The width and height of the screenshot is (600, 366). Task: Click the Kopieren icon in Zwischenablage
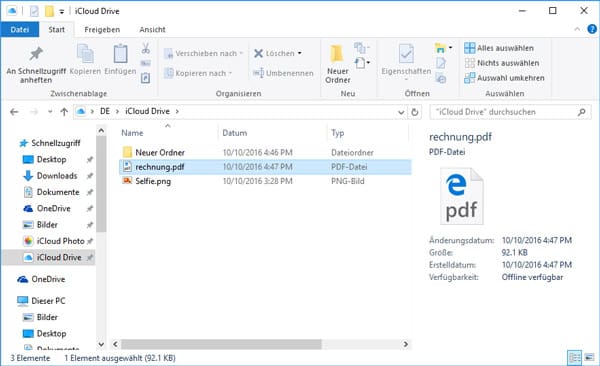[85, 54]
